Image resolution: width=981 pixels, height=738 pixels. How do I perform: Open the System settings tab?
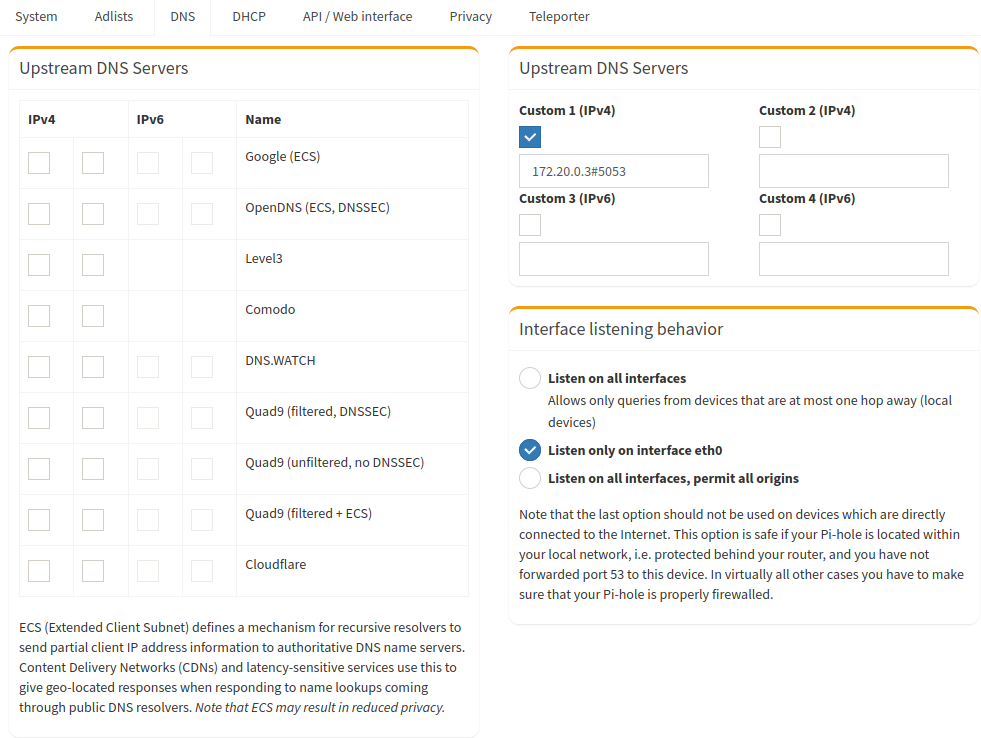click(x=36, y=17)
